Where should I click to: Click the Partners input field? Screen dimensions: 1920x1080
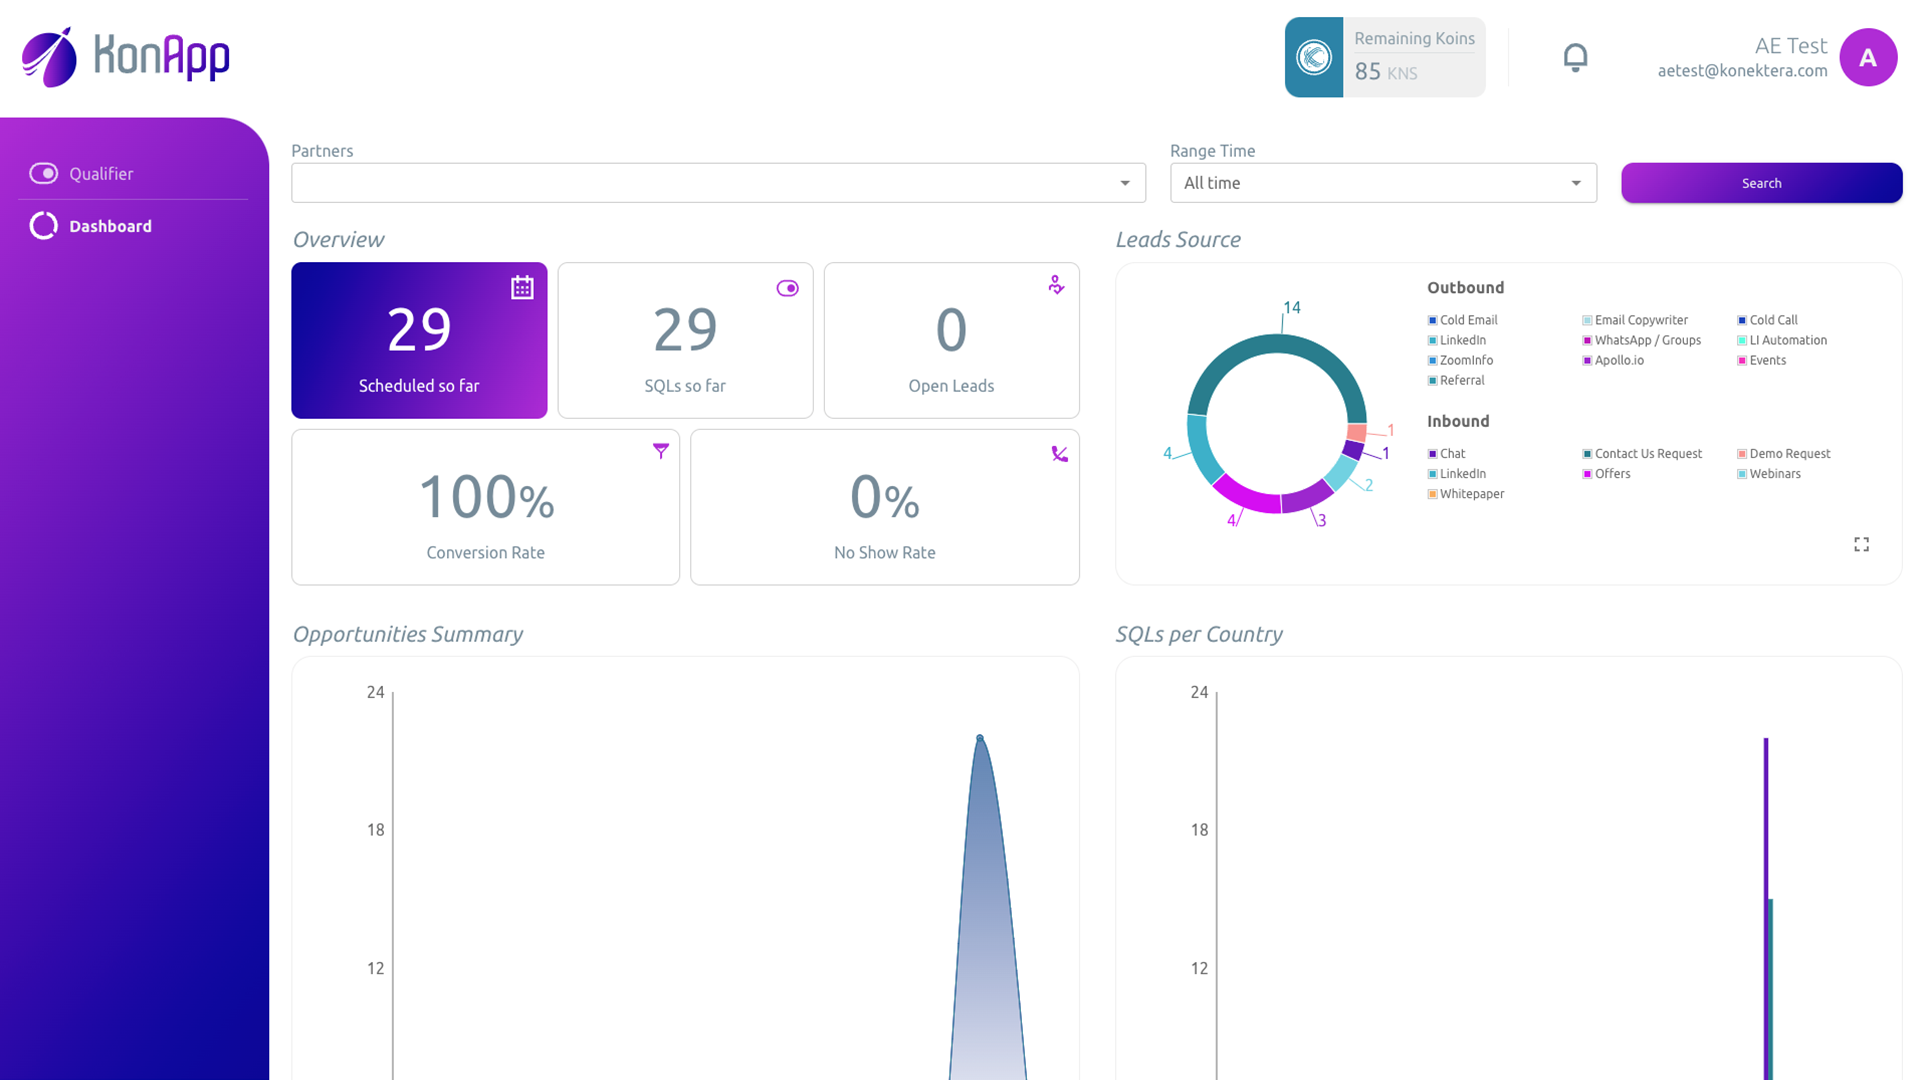point(719,182)
